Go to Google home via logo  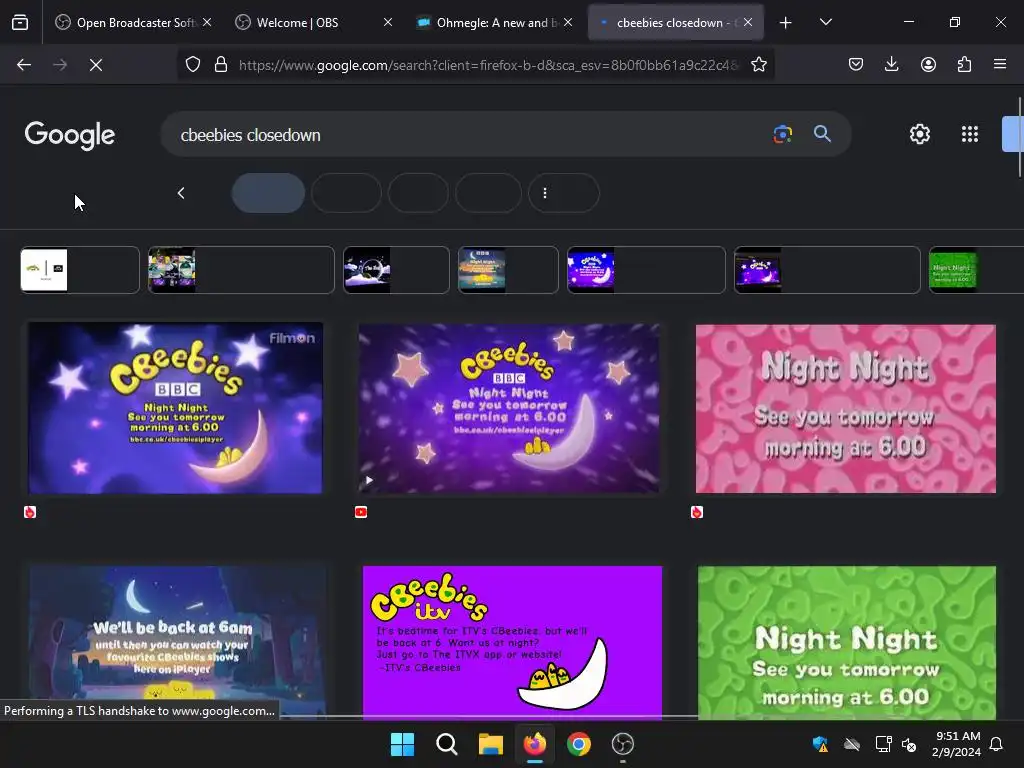tap(70, 135)
